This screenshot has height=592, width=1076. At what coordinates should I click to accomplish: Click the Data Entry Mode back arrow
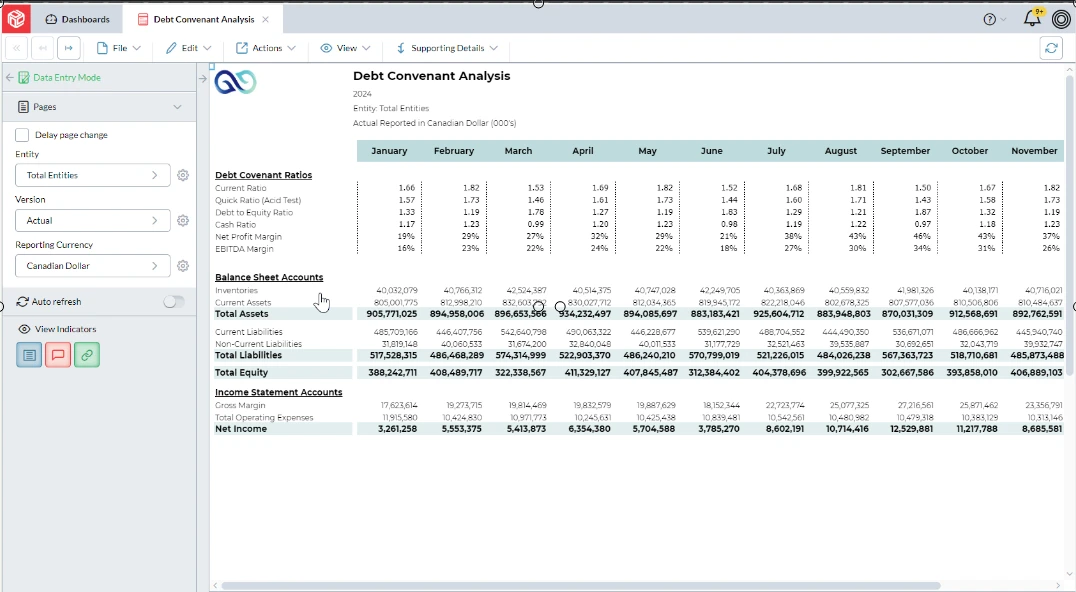(10, 78)
